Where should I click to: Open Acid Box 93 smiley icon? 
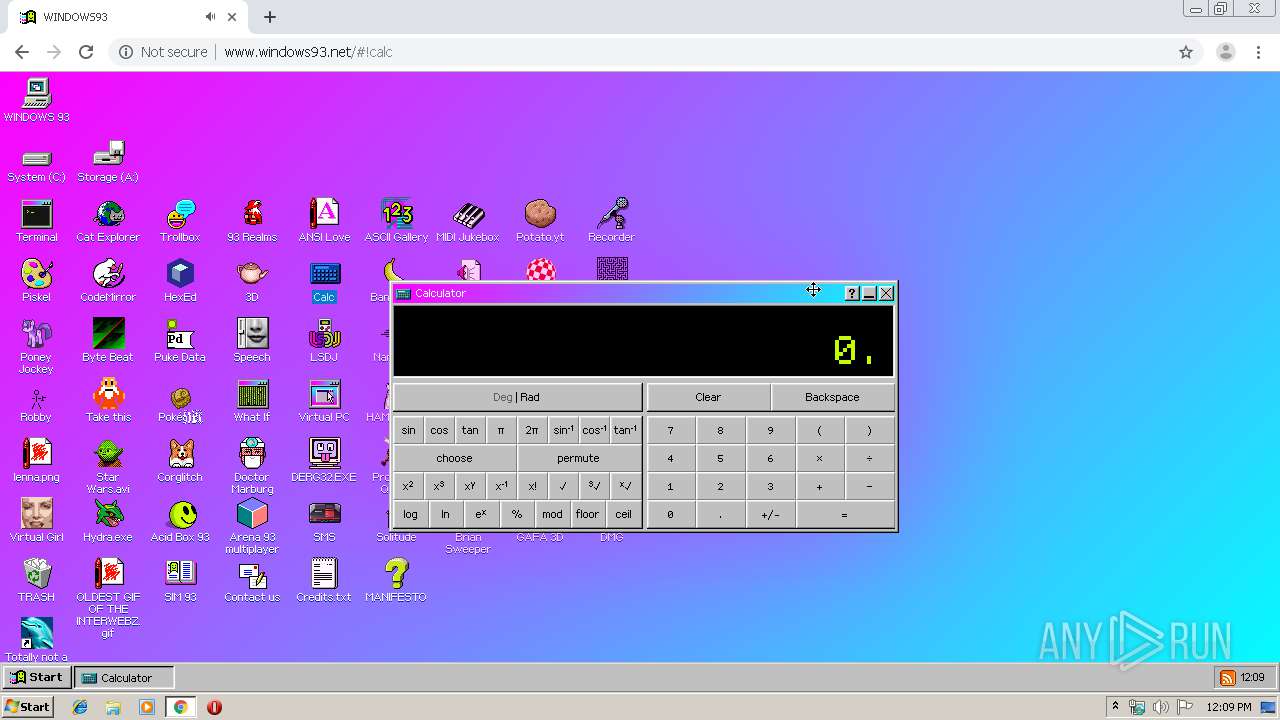tap(180, 521)
